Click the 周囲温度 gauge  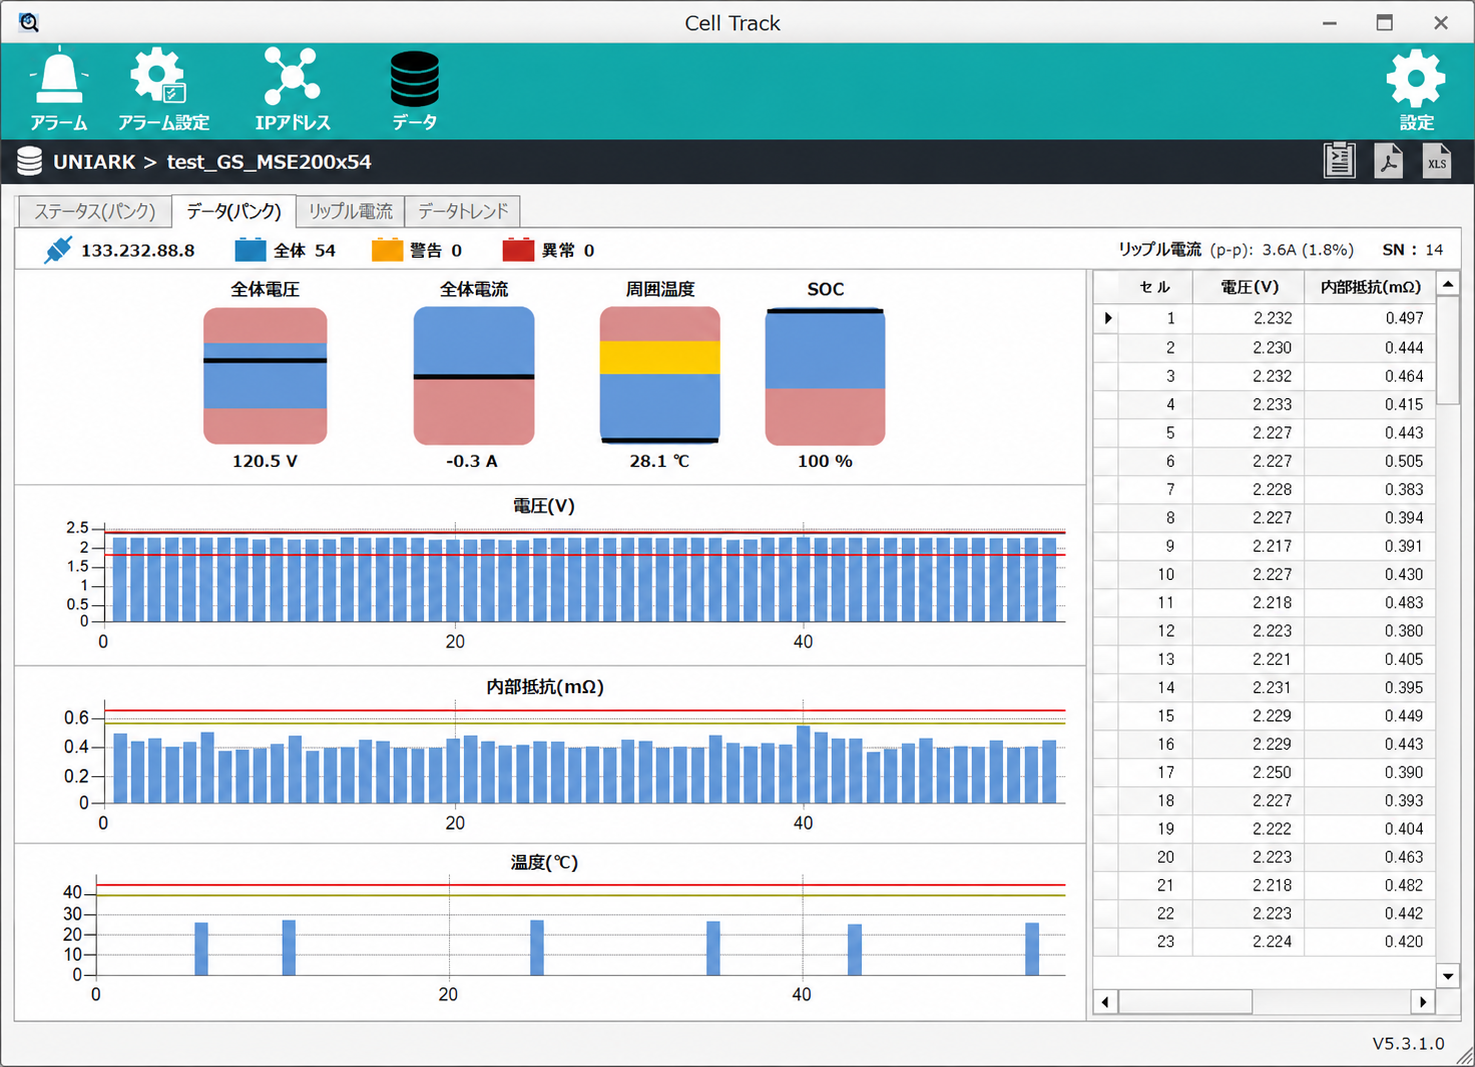660,376
